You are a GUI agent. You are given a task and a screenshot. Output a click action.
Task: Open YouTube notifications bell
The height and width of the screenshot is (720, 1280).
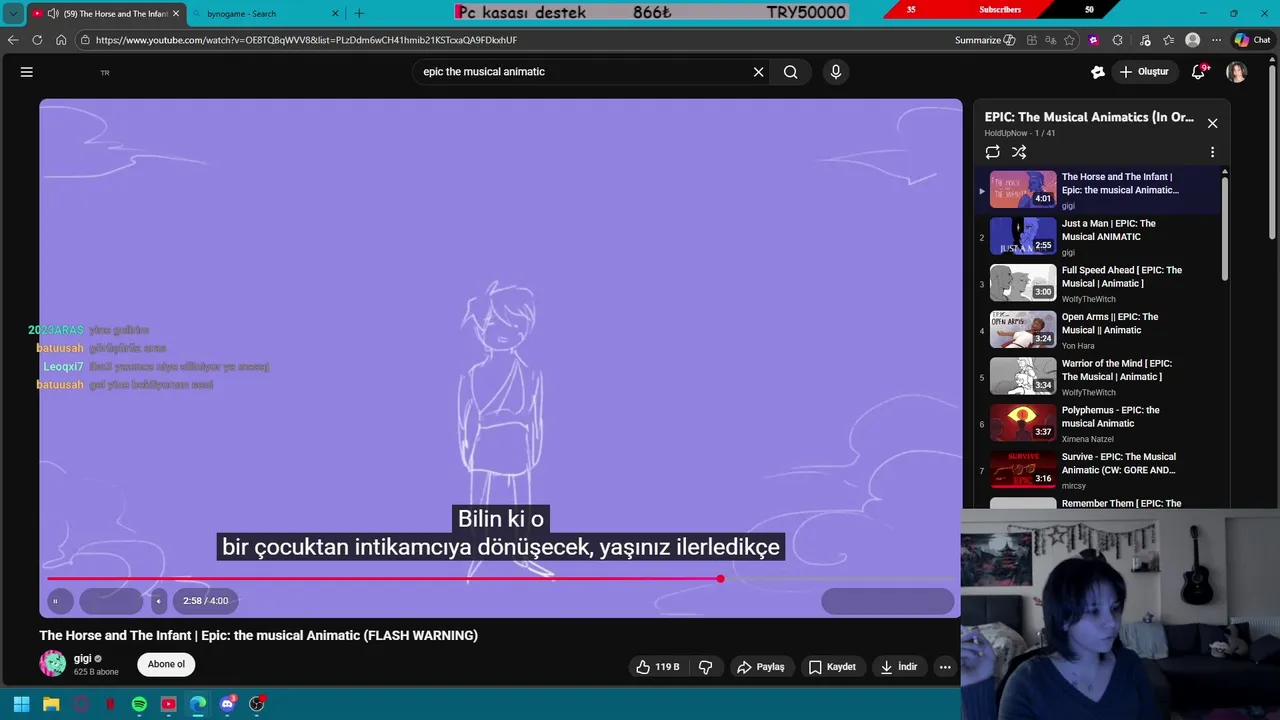pyautogui.click(x=1198, y=72)
